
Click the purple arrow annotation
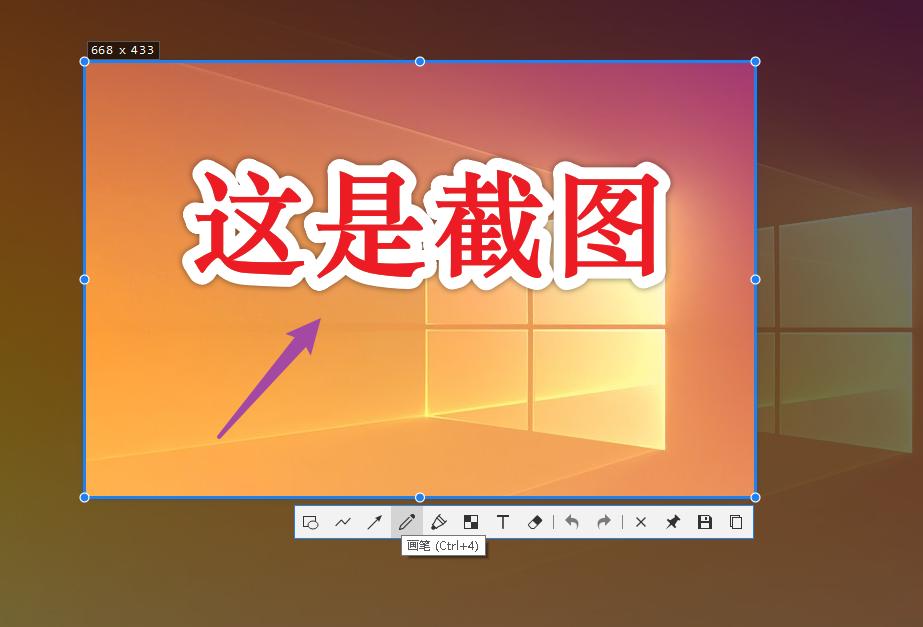pyautogui.click(x=270, y=380)
